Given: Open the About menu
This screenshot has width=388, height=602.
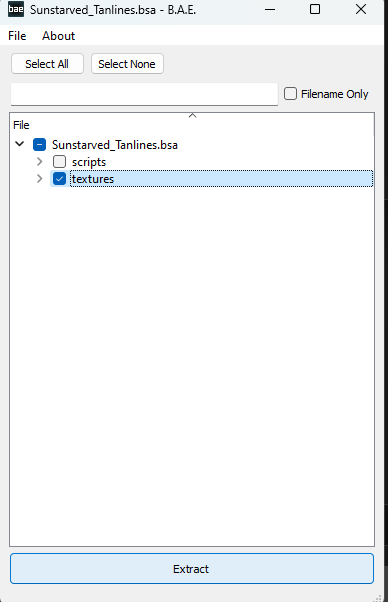Looking at the screenshot, I should coord(58,36).
